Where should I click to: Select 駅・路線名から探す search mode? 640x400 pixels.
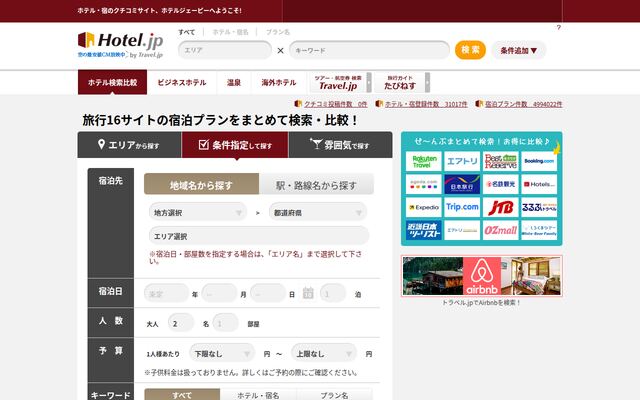[x=316, y=184]
